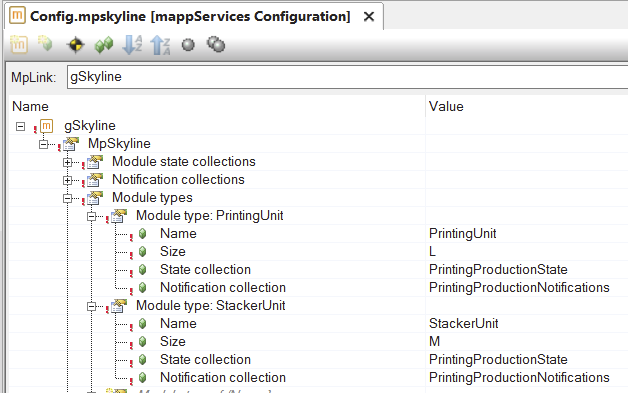
Task: Focus the MpLink input field
Action: [x=347, y=77]
